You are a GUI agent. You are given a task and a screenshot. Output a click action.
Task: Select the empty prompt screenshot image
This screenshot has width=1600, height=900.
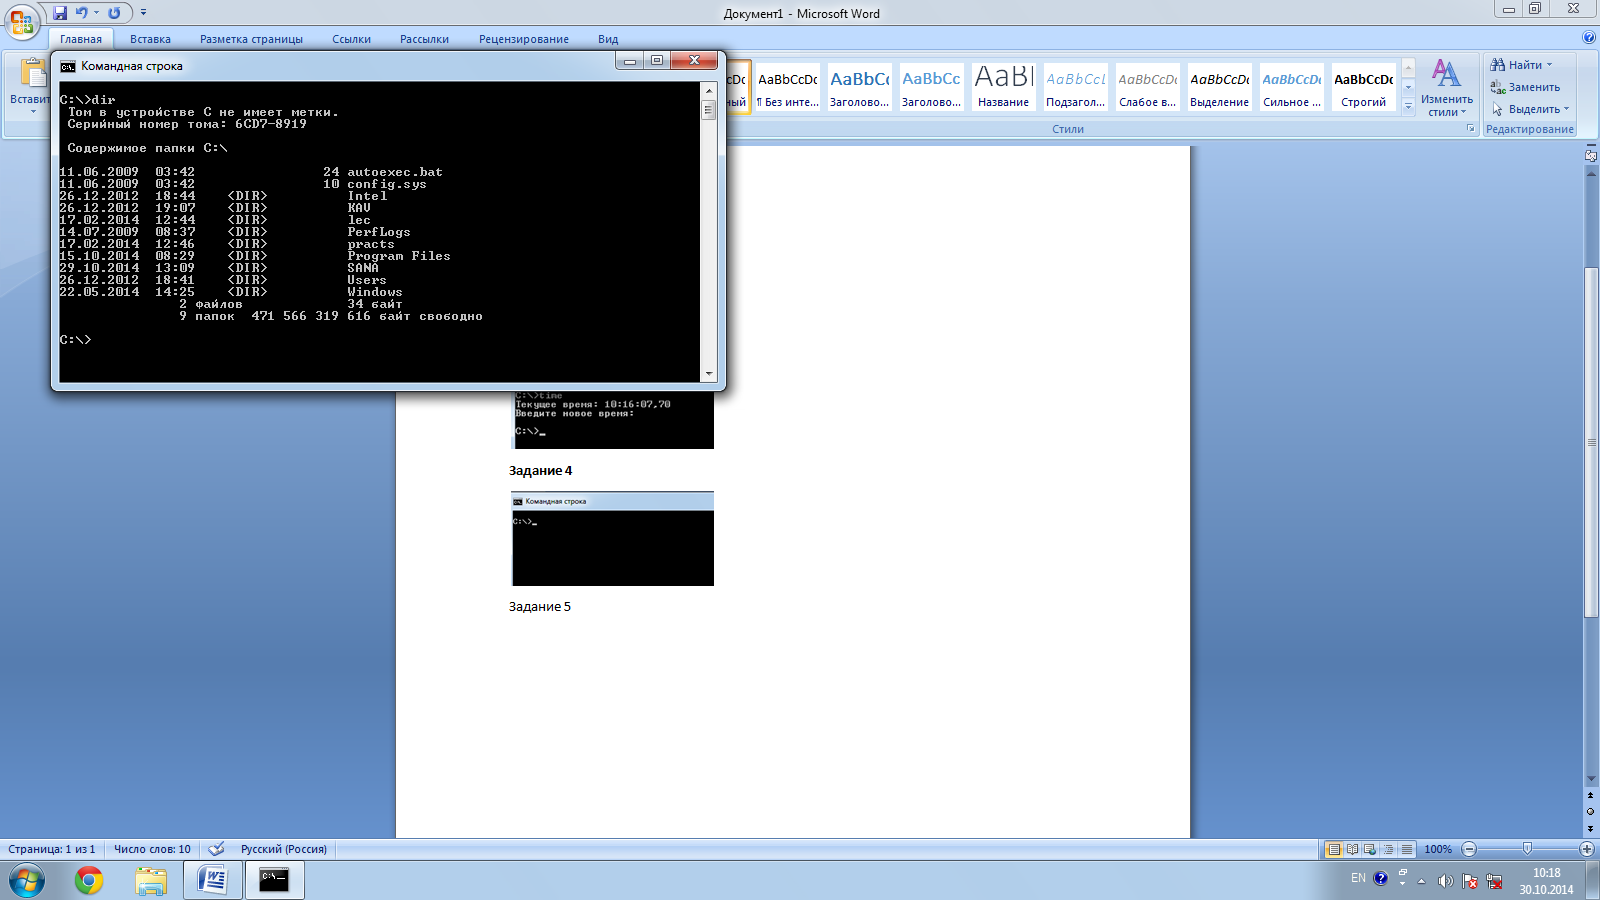[x=613, y=539]
